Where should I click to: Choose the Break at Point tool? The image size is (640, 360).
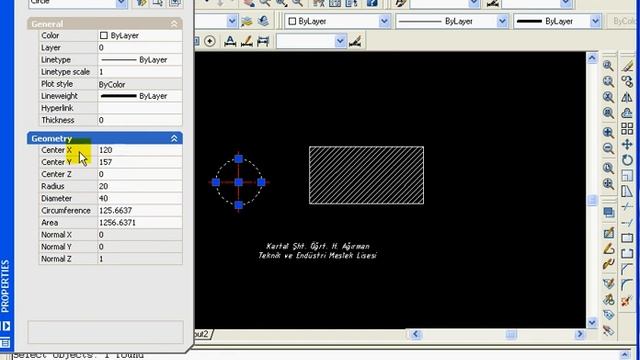tap(627, 238)
